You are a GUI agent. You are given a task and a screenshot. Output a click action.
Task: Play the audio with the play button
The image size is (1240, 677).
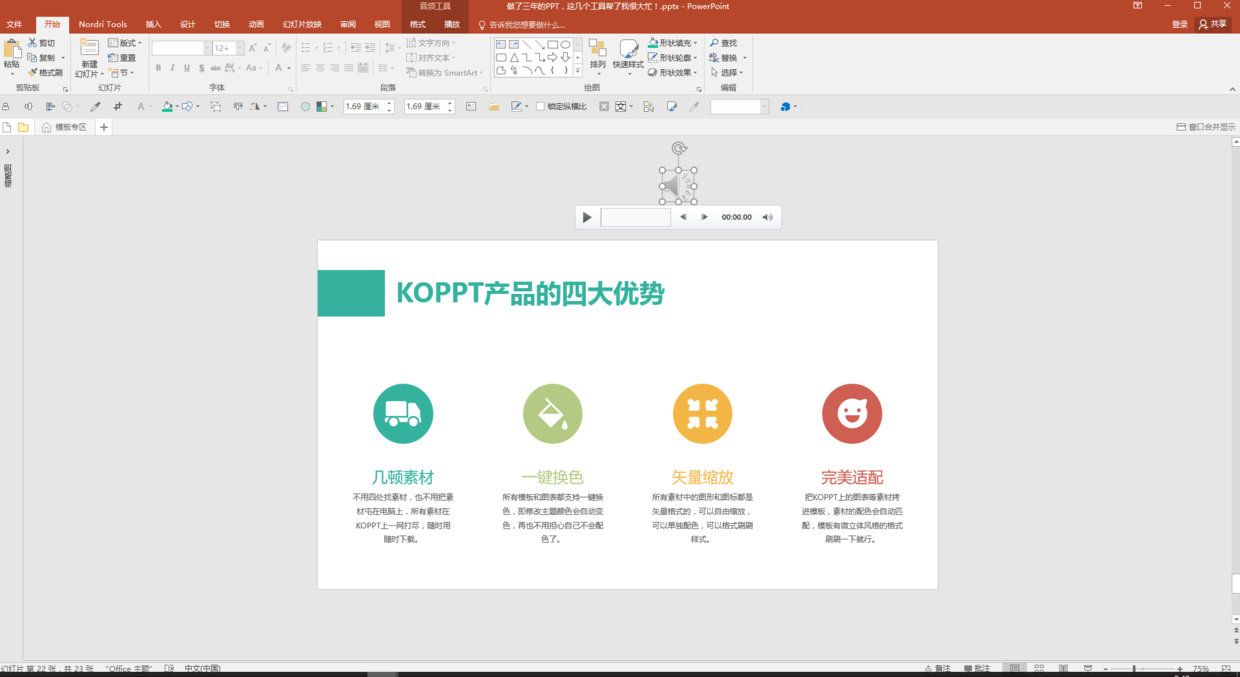click(587, 217)
